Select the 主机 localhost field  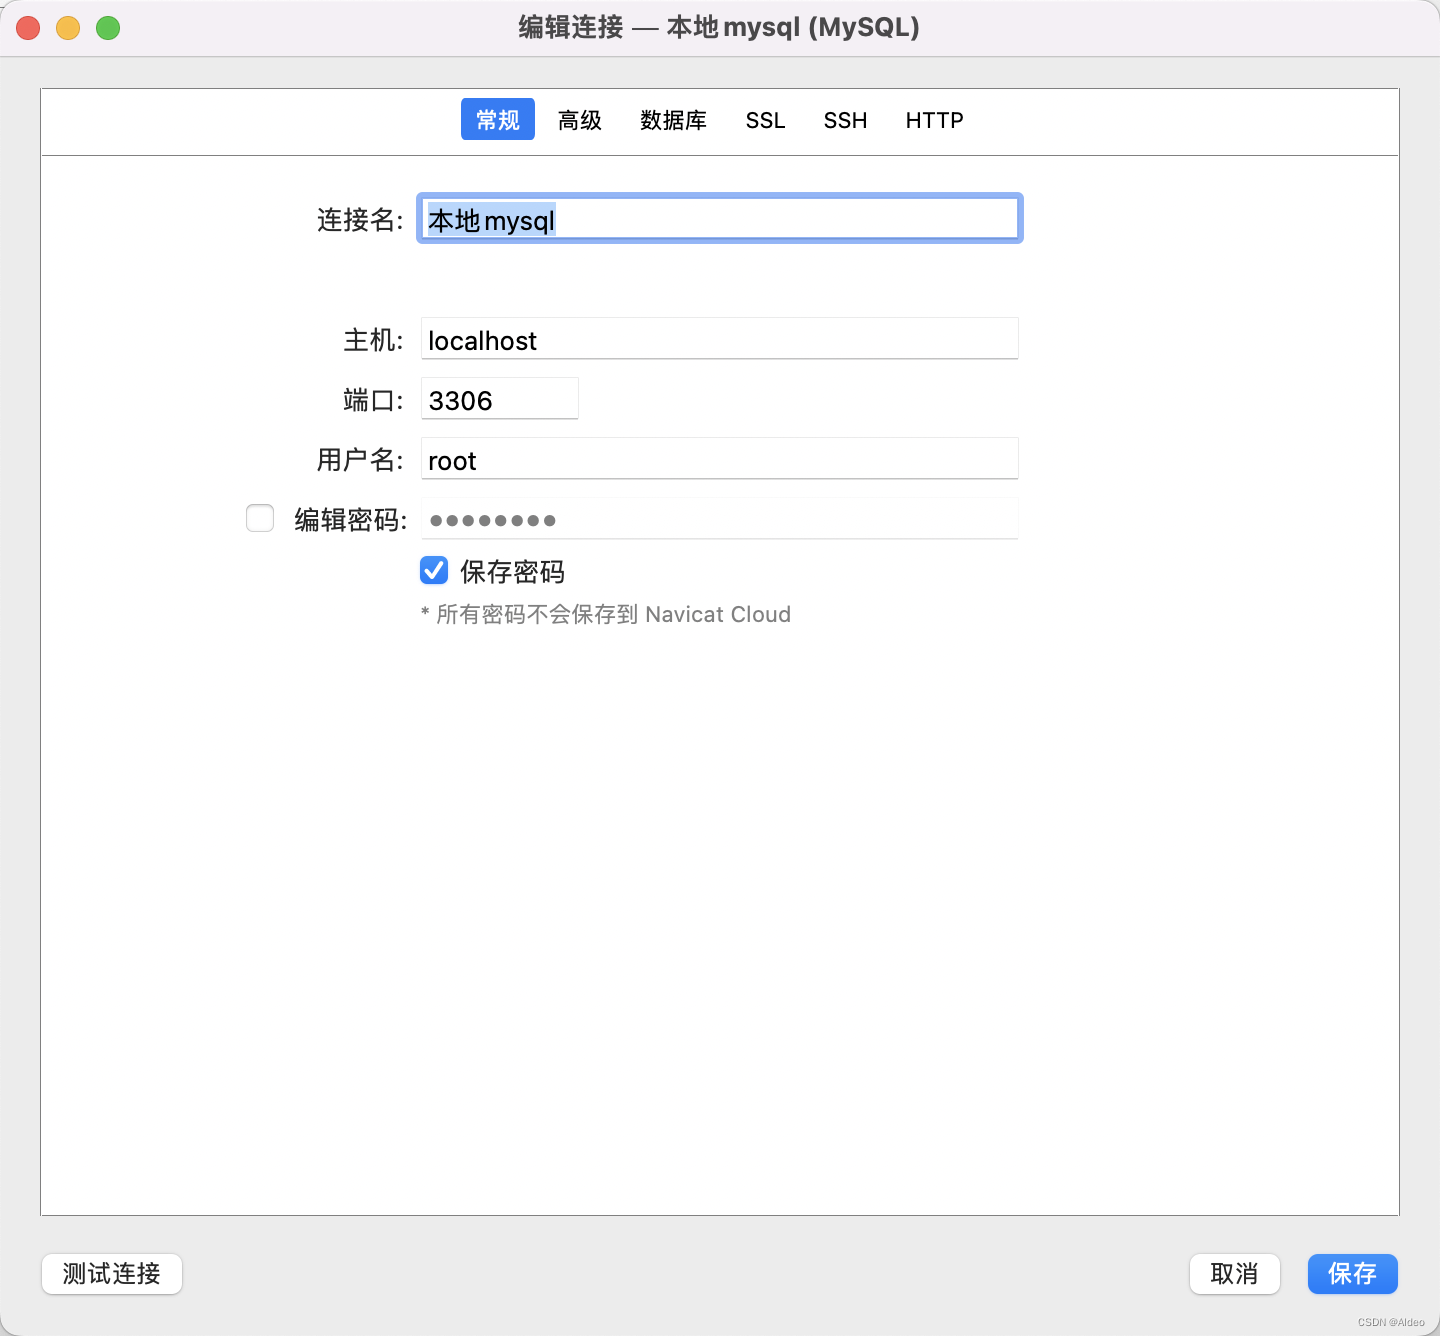click(x=719, y=339)
